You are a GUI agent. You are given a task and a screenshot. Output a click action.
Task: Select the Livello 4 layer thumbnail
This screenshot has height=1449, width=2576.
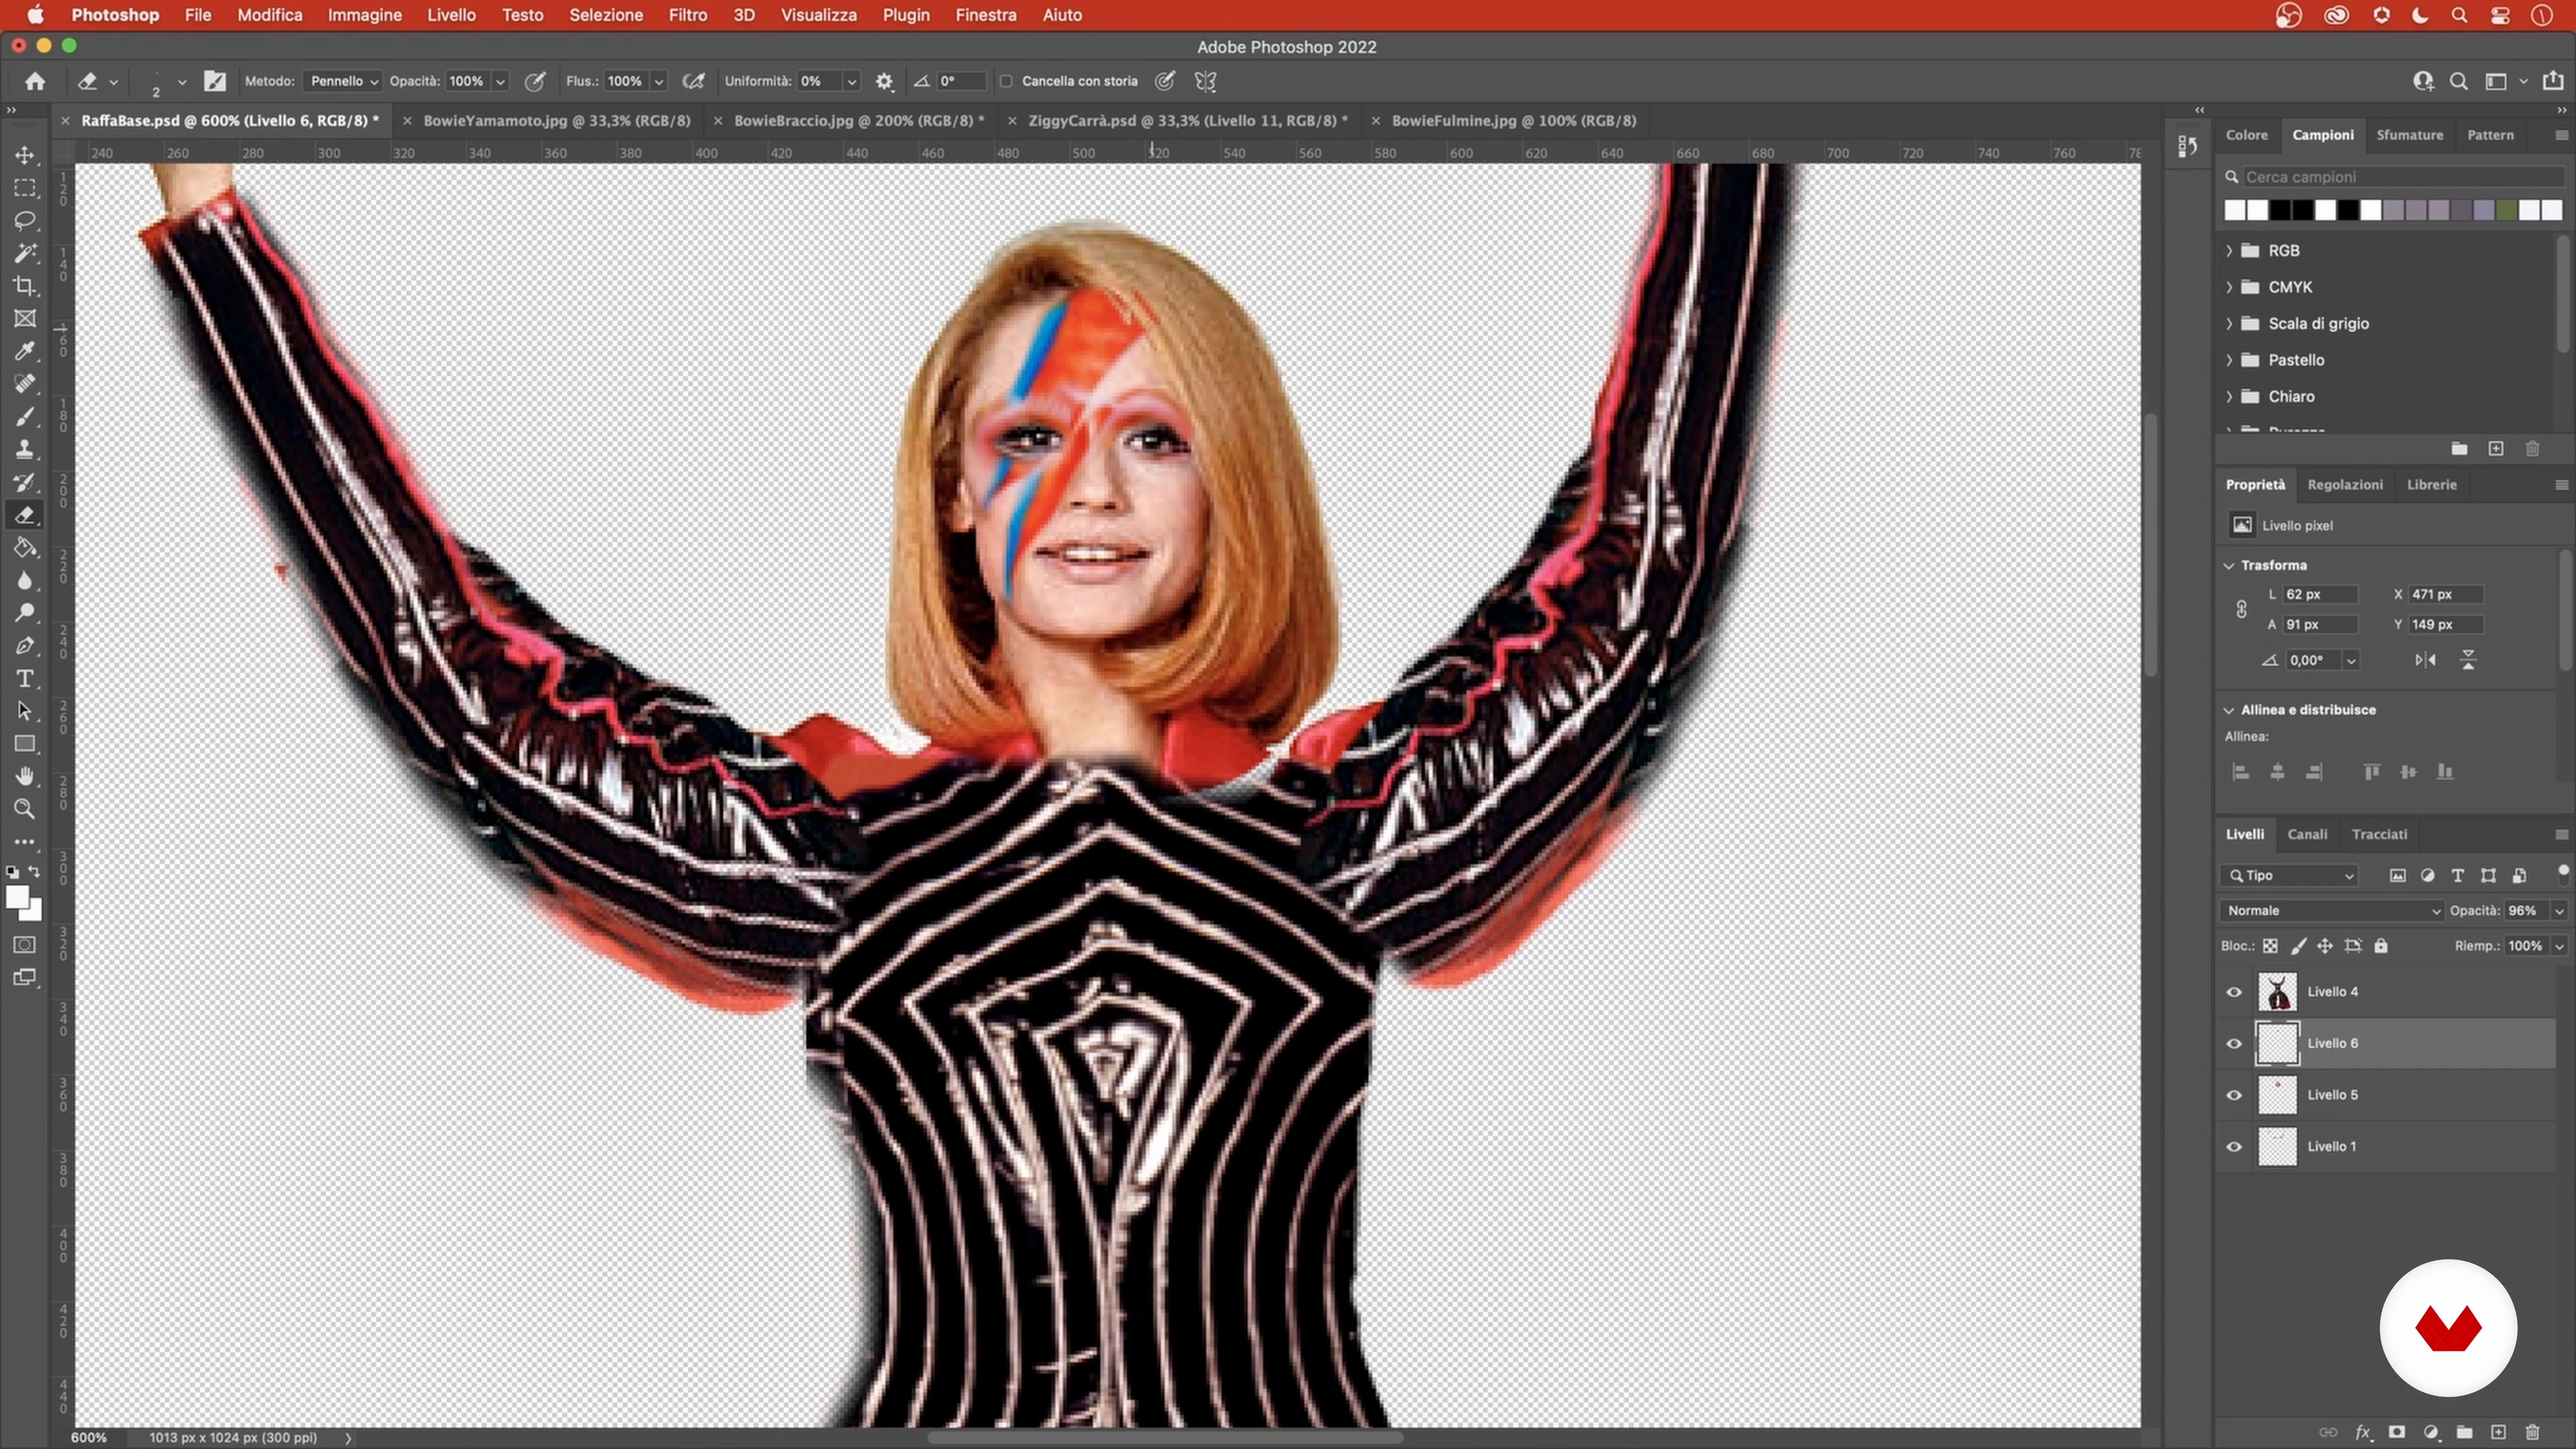tap(2278, 992)
